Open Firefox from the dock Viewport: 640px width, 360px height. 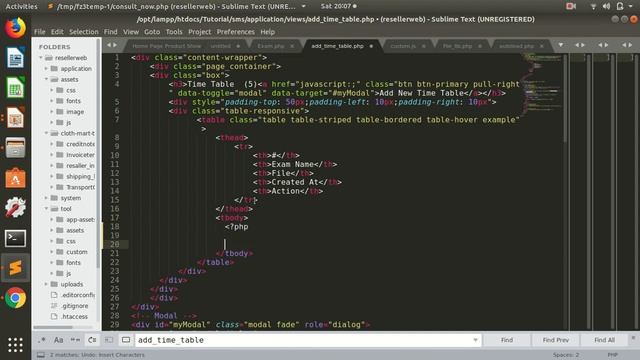point(16,28)
